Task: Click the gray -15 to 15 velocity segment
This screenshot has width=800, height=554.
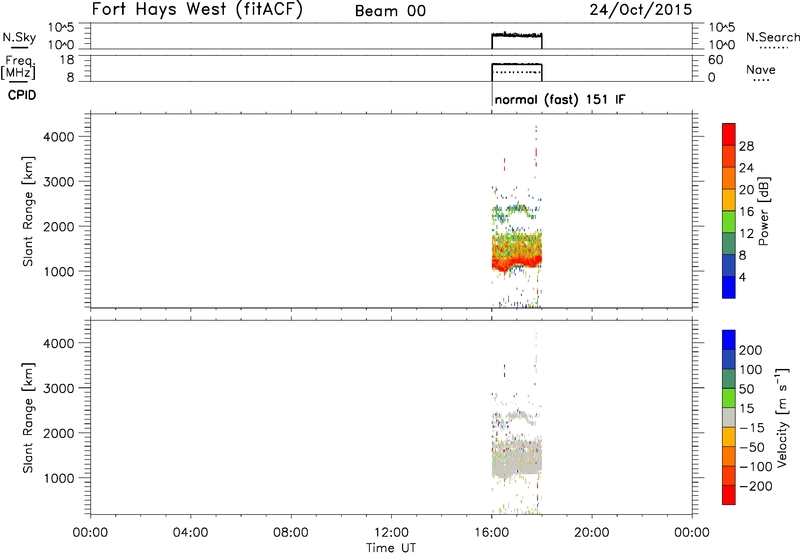Action: [x=729, y=417]
